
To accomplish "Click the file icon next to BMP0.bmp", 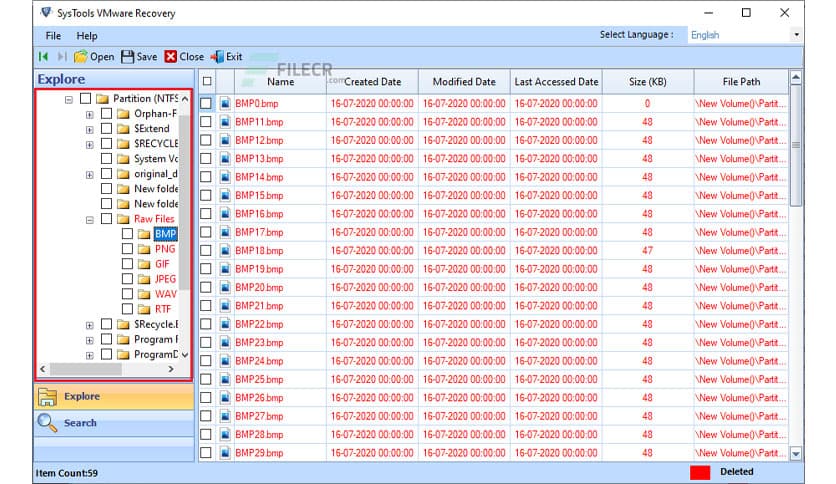I will (226, 103).
